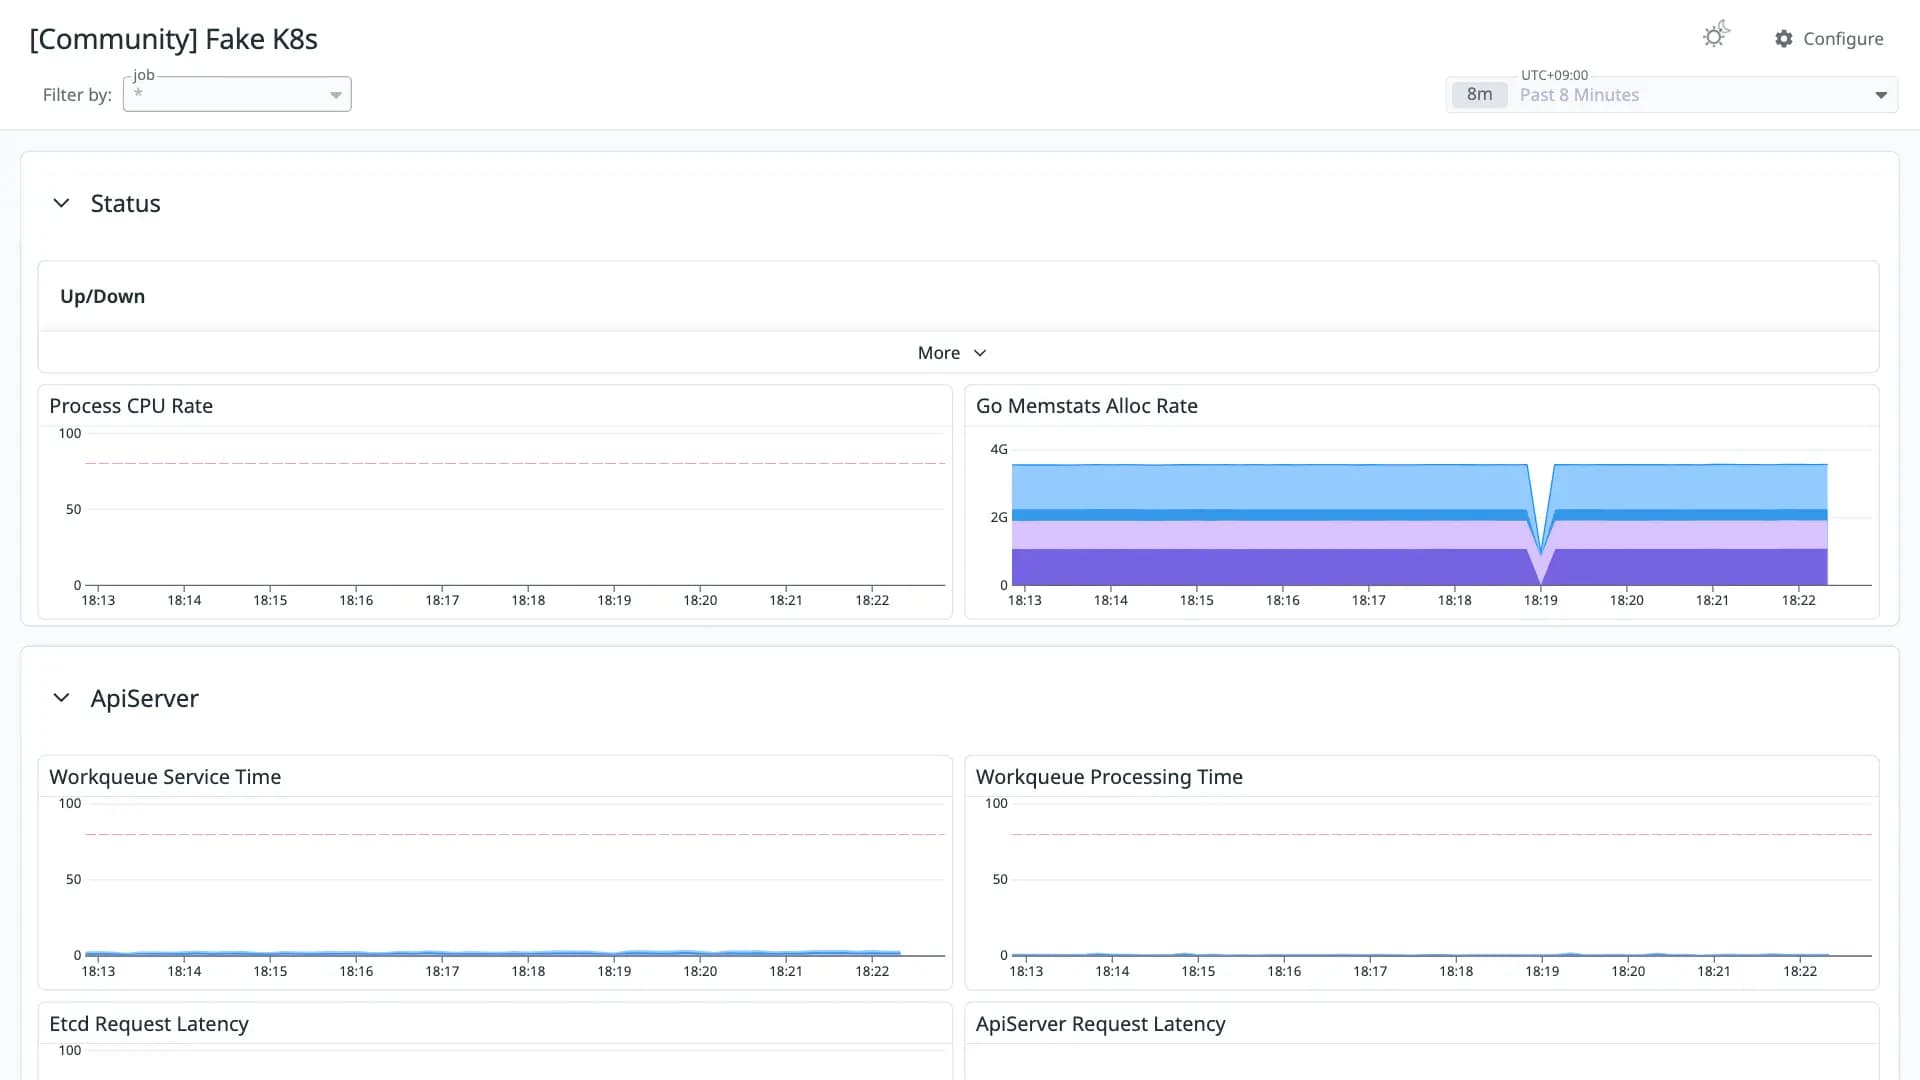Click the UTC+09:00 timezone label
Viewport: 1920px width, 1080px height.
pos(1554,75)
